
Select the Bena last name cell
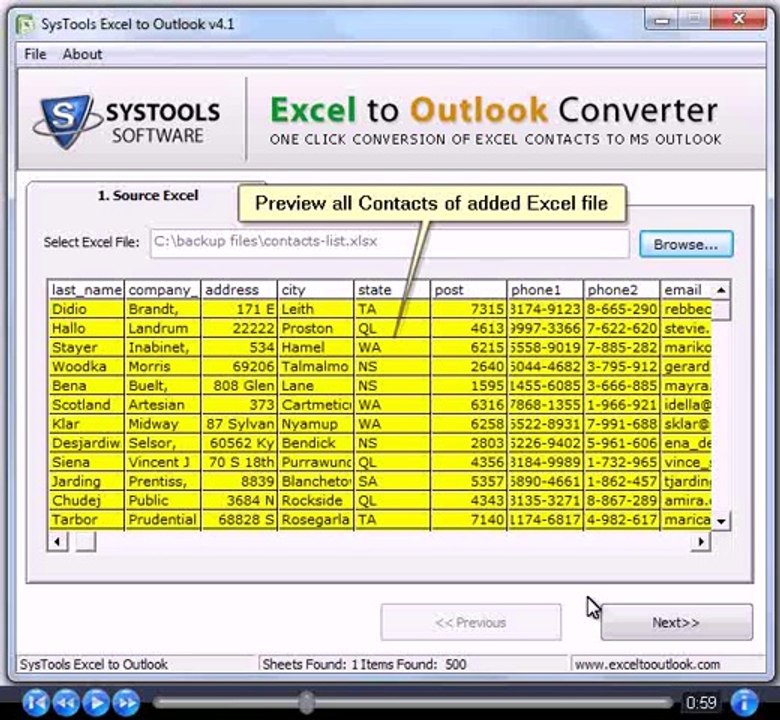point(86,386)
